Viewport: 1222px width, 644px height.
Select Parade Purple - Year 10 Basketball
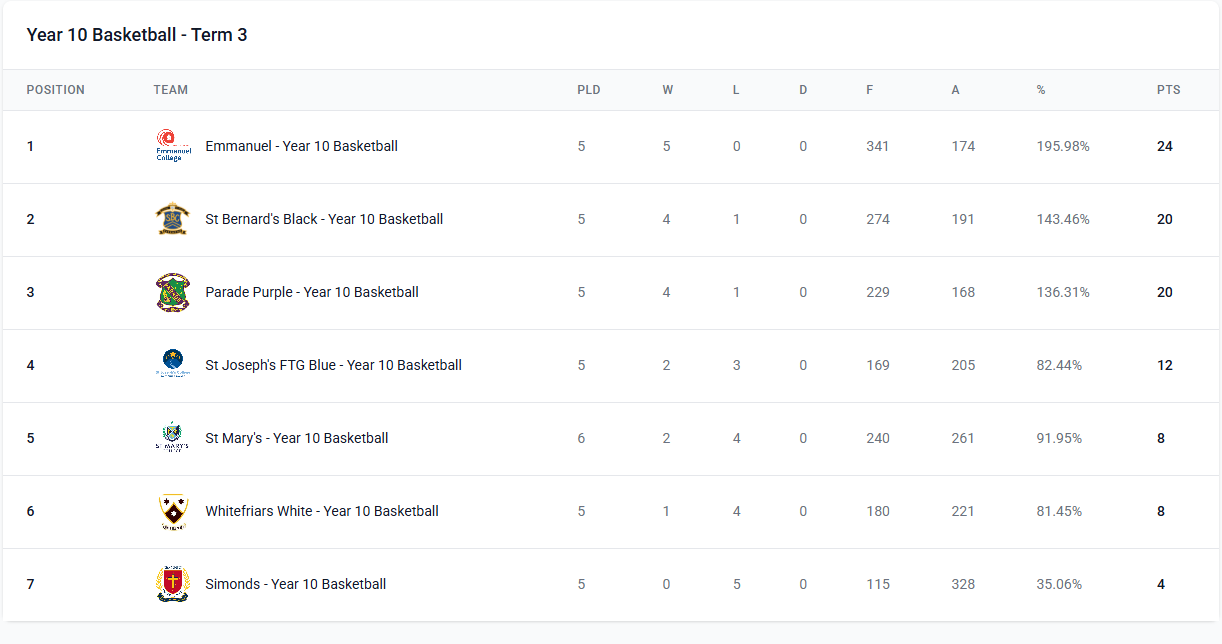[312, 292]
